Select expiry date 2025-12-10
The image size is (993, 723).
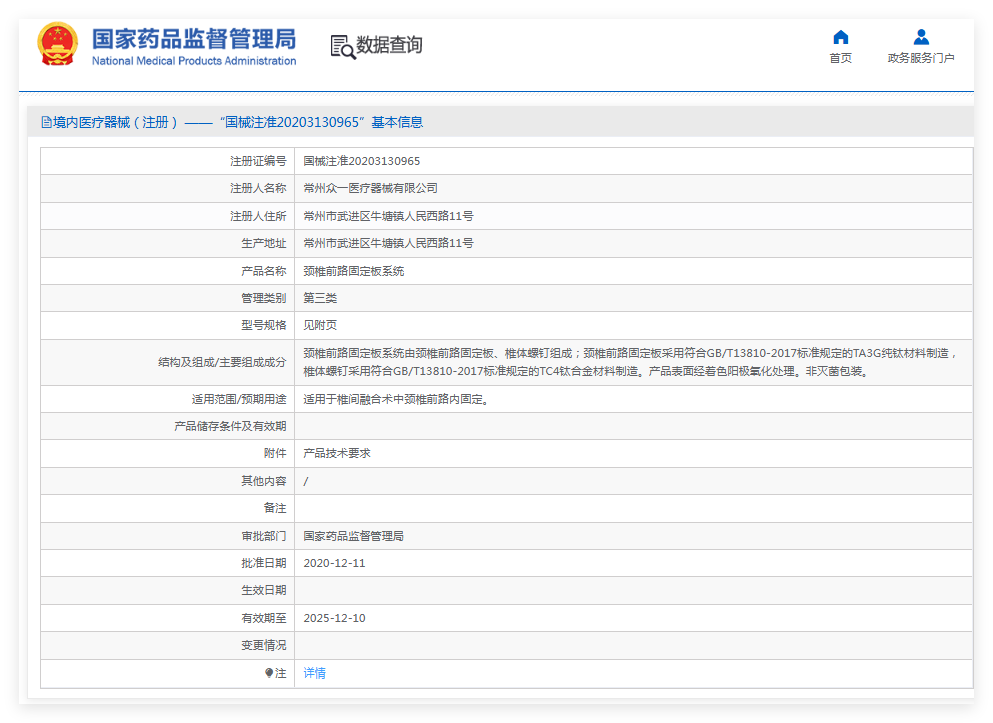[334, 619]
